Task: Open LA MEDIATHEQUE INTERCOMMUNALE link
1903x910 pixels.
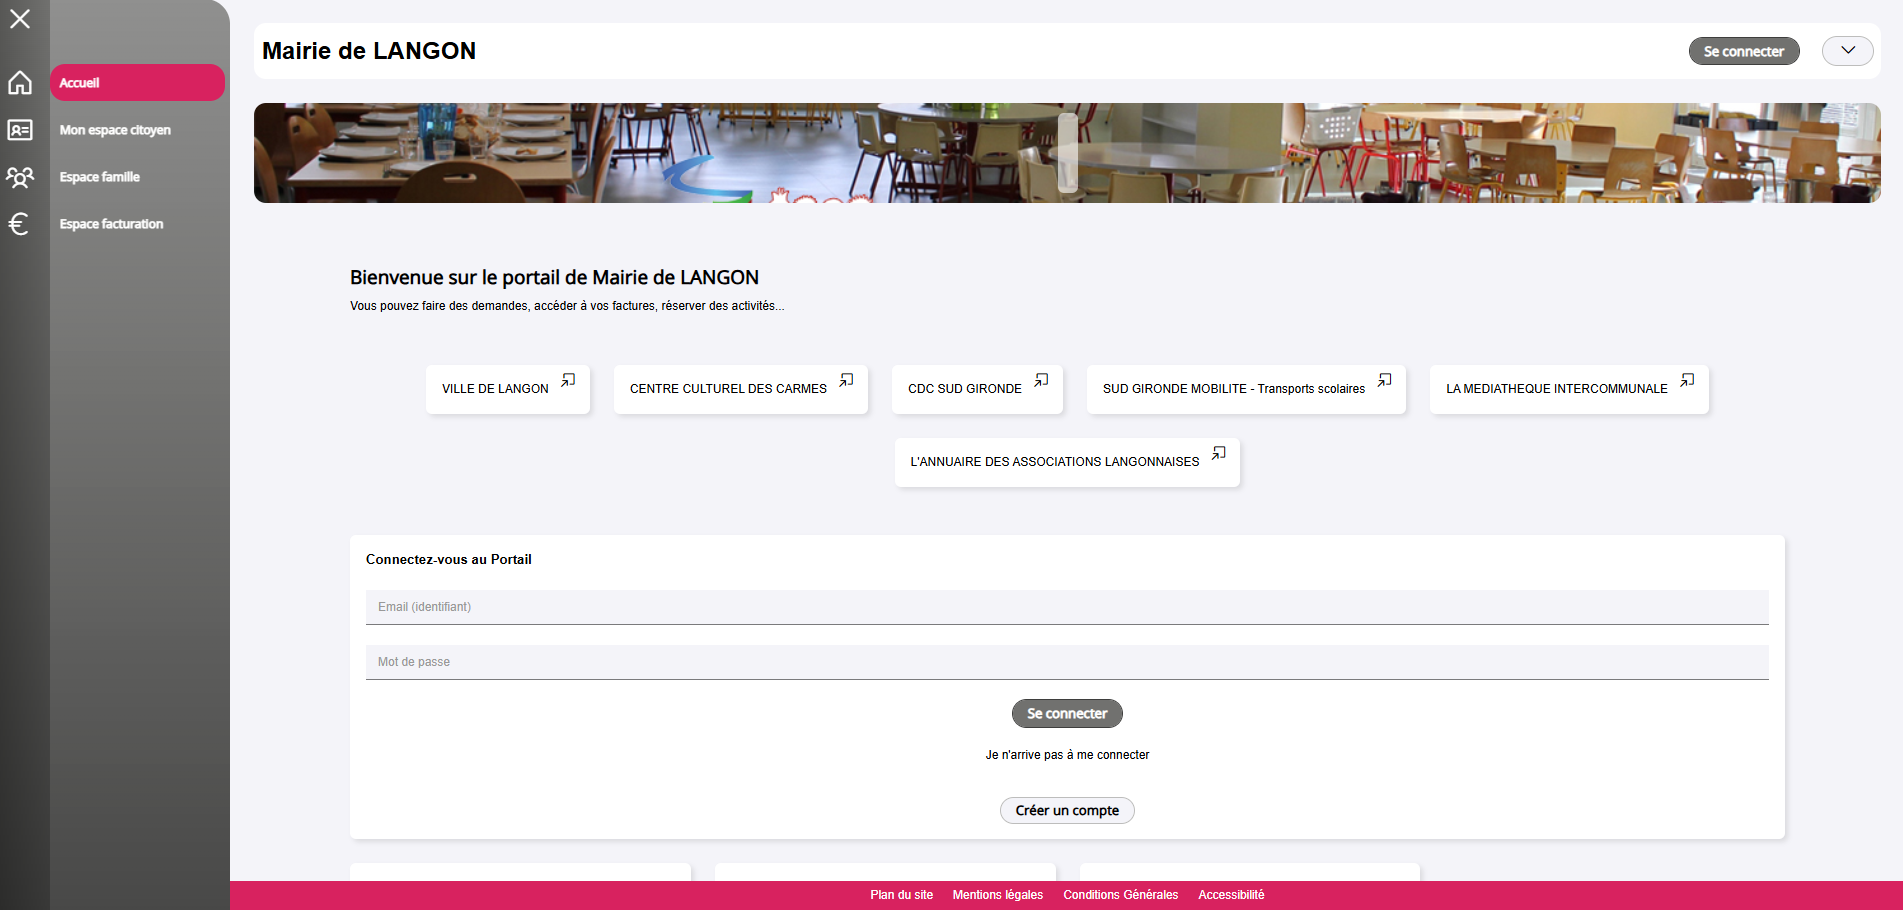Action: 1569,389
